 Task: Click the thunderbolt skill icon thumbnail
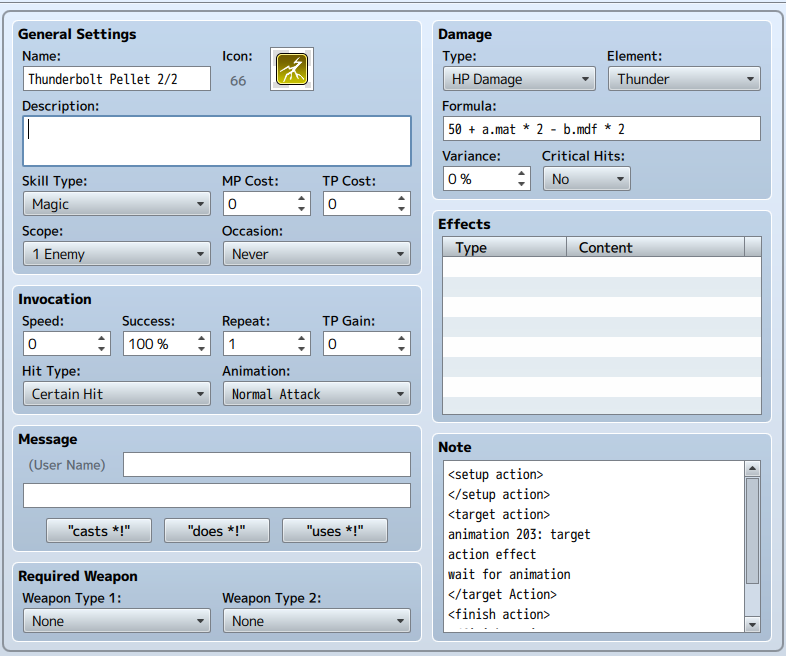(x=292, y=69)
